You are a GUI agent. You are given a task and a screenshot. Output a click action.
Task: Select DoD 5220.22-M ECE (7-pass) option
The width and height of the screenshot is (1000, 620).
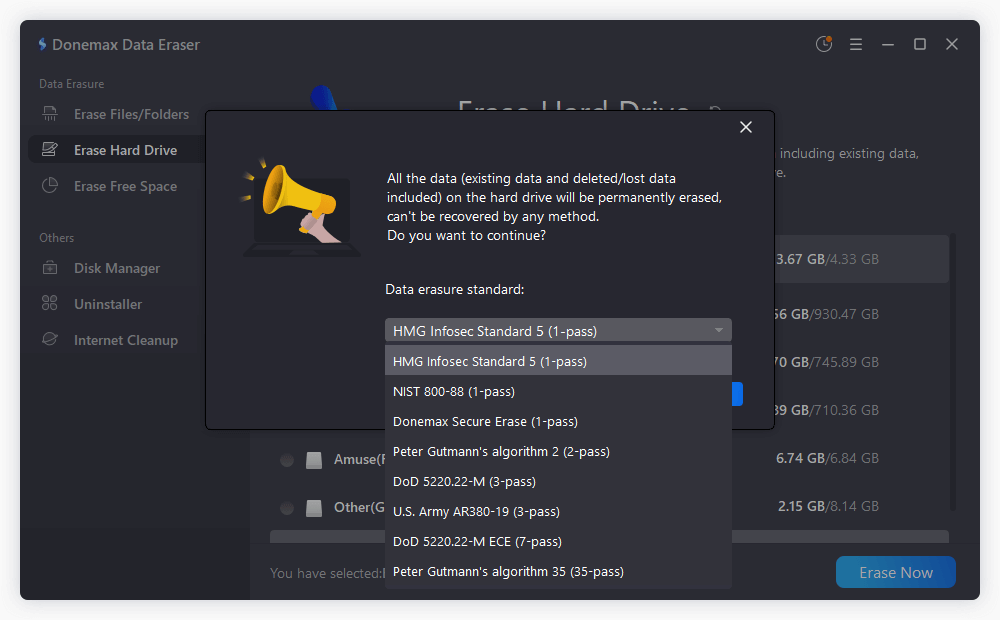[x=477, y=541]
